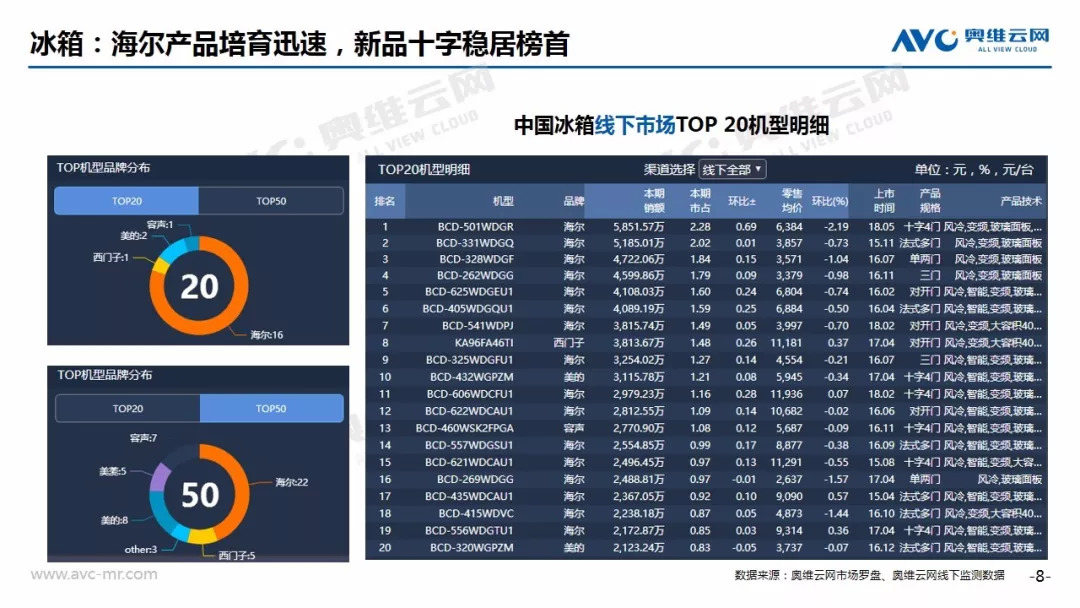
Task: Select model BCD-415WDVC in the table
Action: click(x=476, y=514)
